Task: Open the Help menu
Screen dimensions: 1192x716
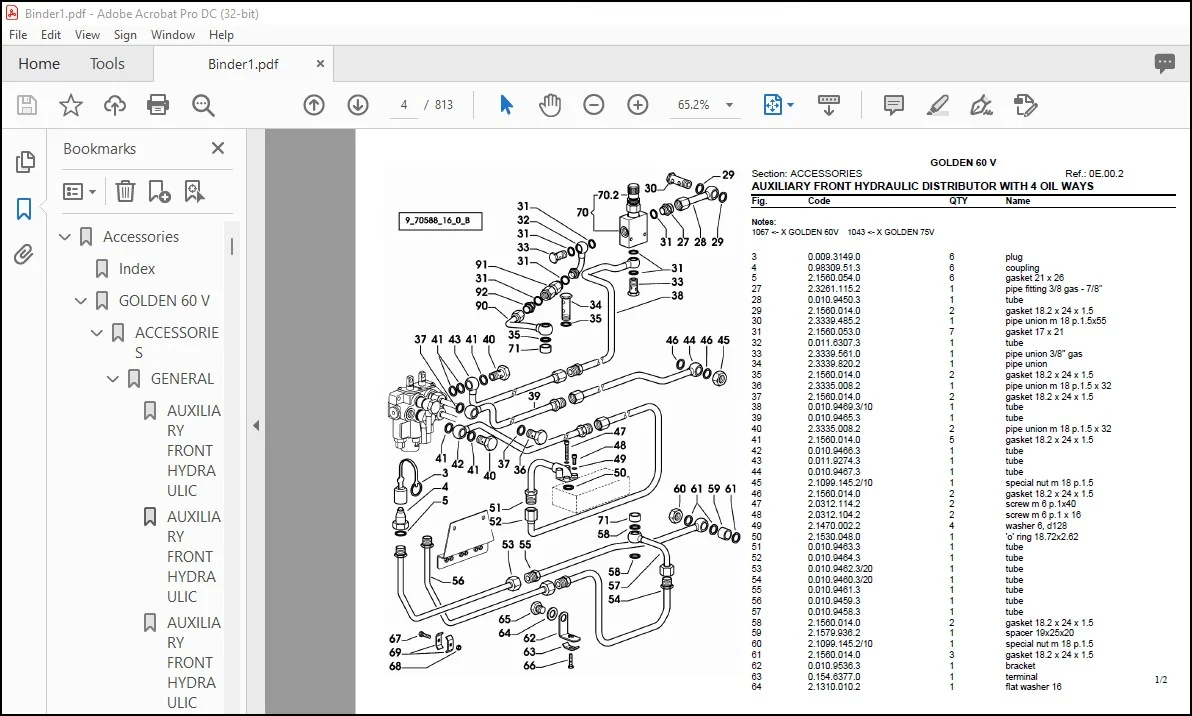Action: point(221,35)
